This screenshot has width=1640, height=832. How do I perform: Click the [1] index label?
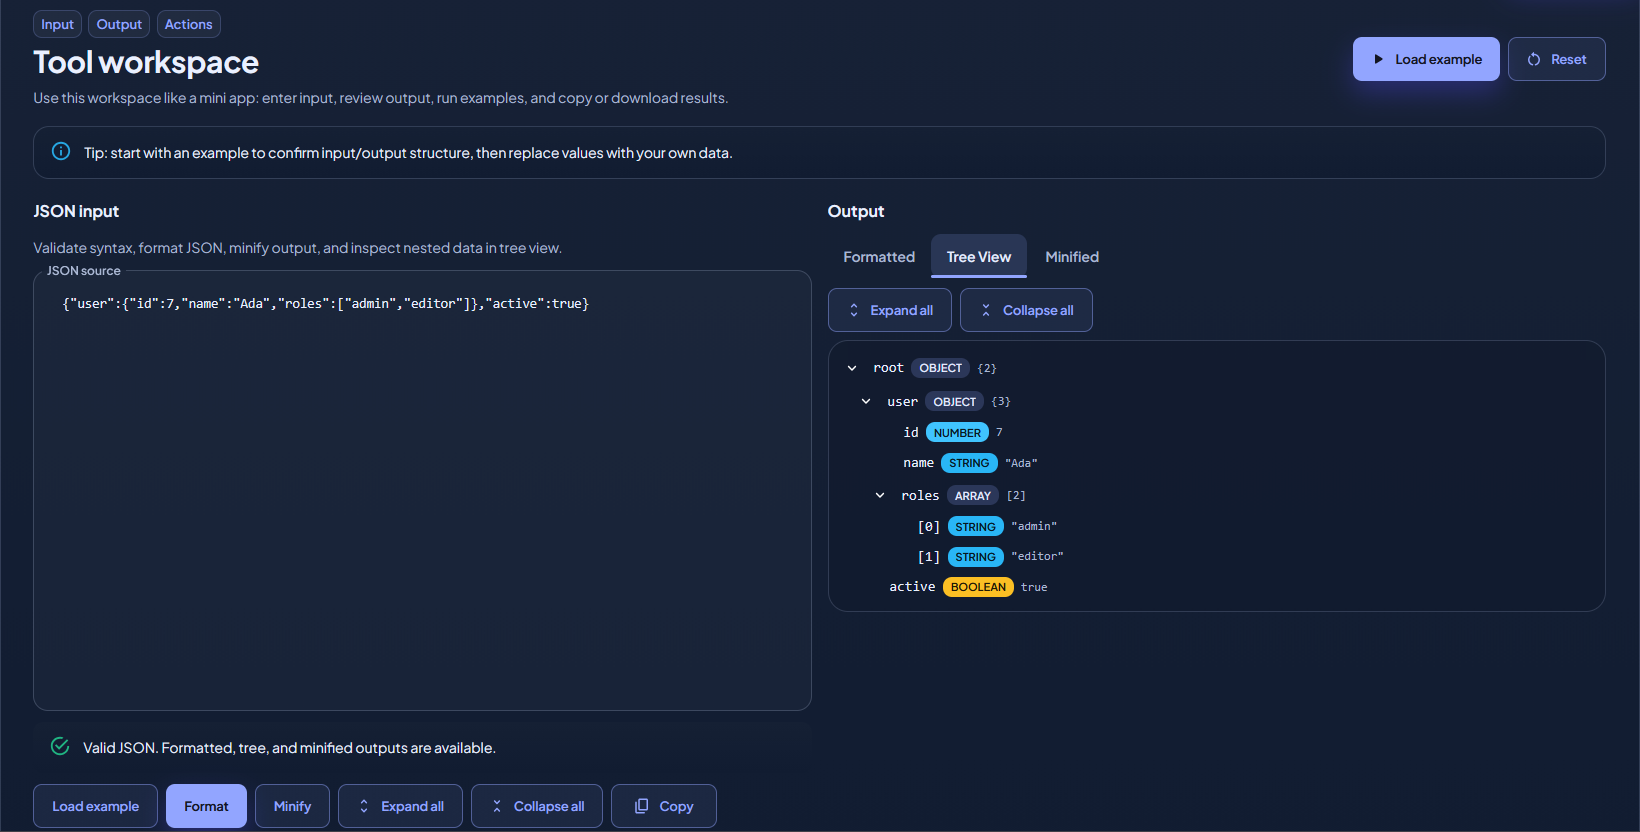point(929,556)
